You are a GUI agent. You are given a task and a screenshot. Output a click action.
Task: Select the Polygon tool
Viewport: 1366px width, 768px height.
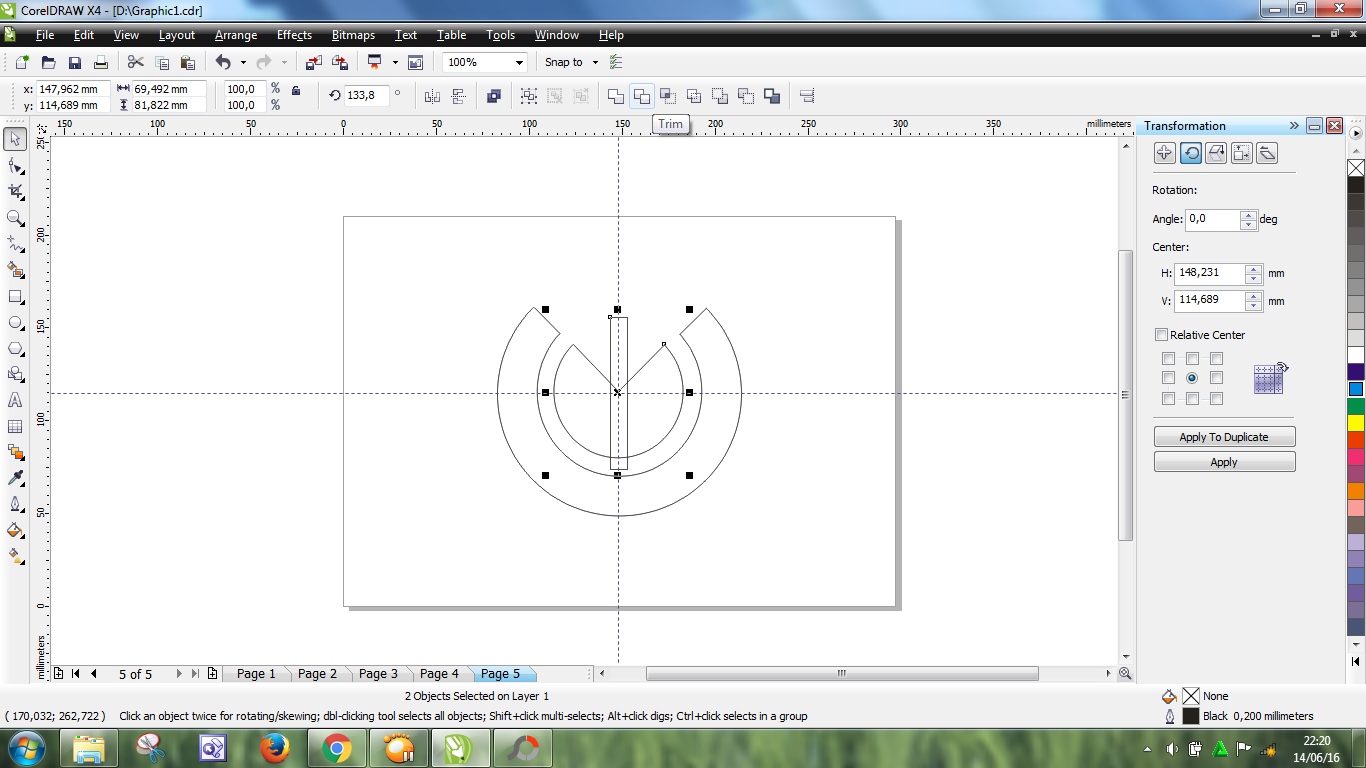[15, 349]
